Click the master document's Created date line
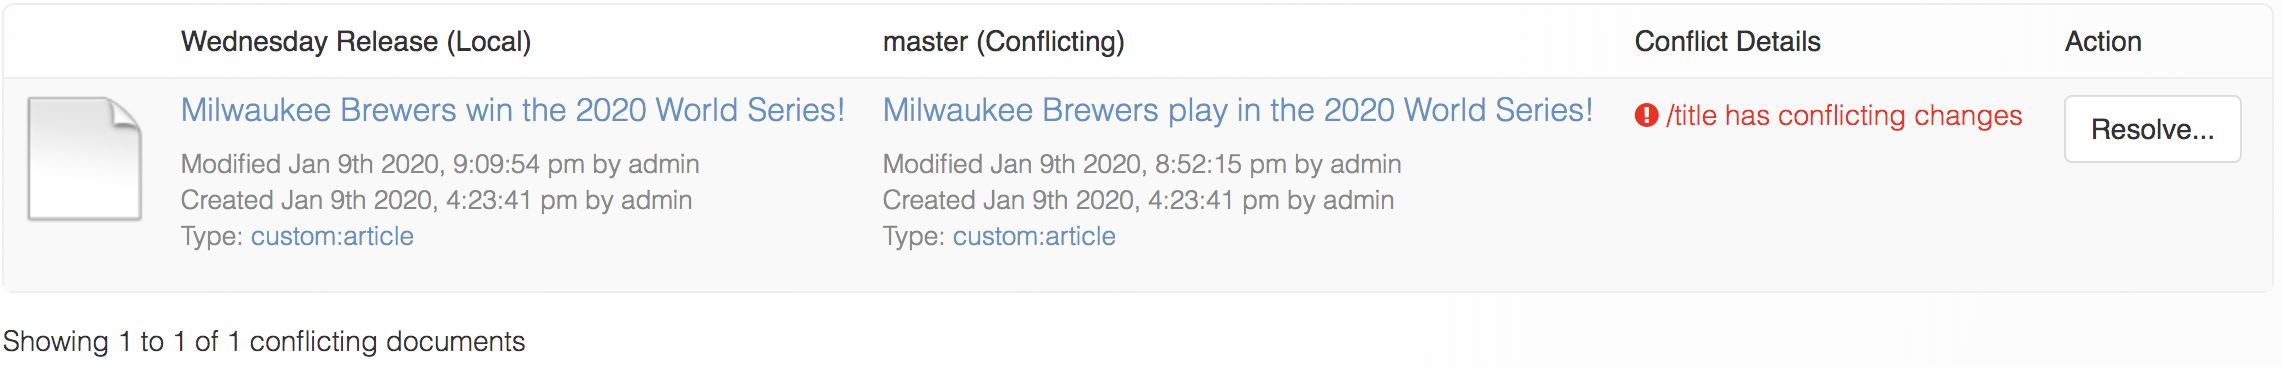 (x=1138, y=200)
